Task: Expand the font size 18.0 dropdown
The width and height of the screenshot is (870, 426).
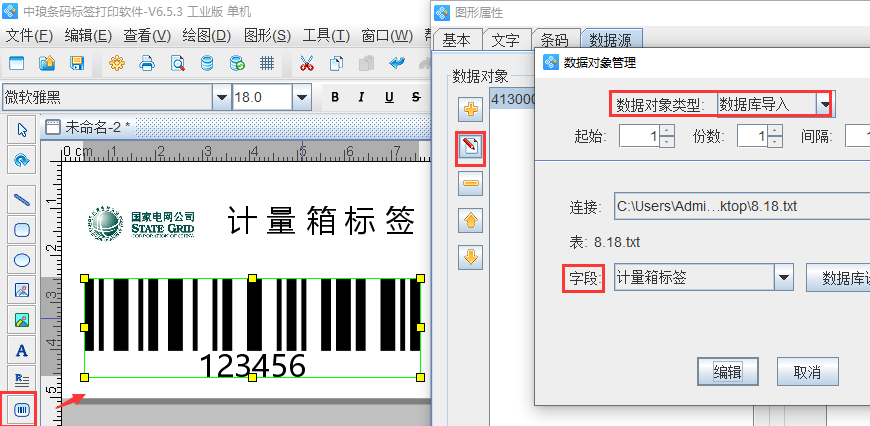Action: click(x=301, y=97)
